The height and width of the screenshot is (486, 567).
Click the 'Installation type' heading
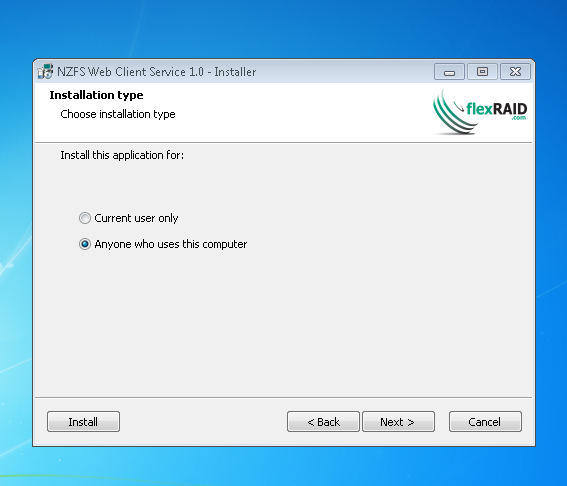pyautogui.click(x=96, y=95)
